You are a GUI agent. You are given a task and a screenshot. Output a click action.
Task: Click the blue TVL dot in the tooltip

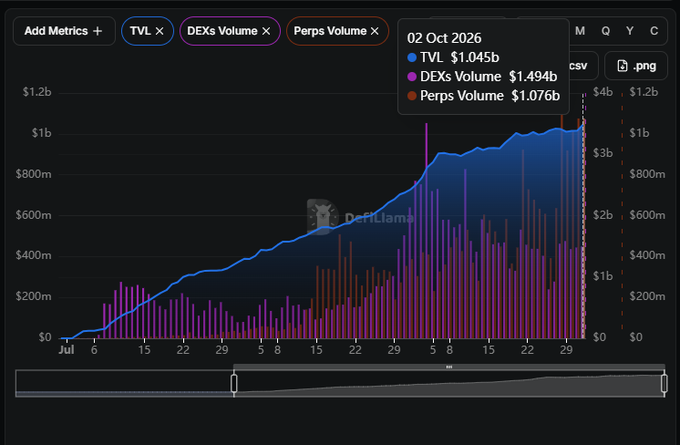click(412, 58)
